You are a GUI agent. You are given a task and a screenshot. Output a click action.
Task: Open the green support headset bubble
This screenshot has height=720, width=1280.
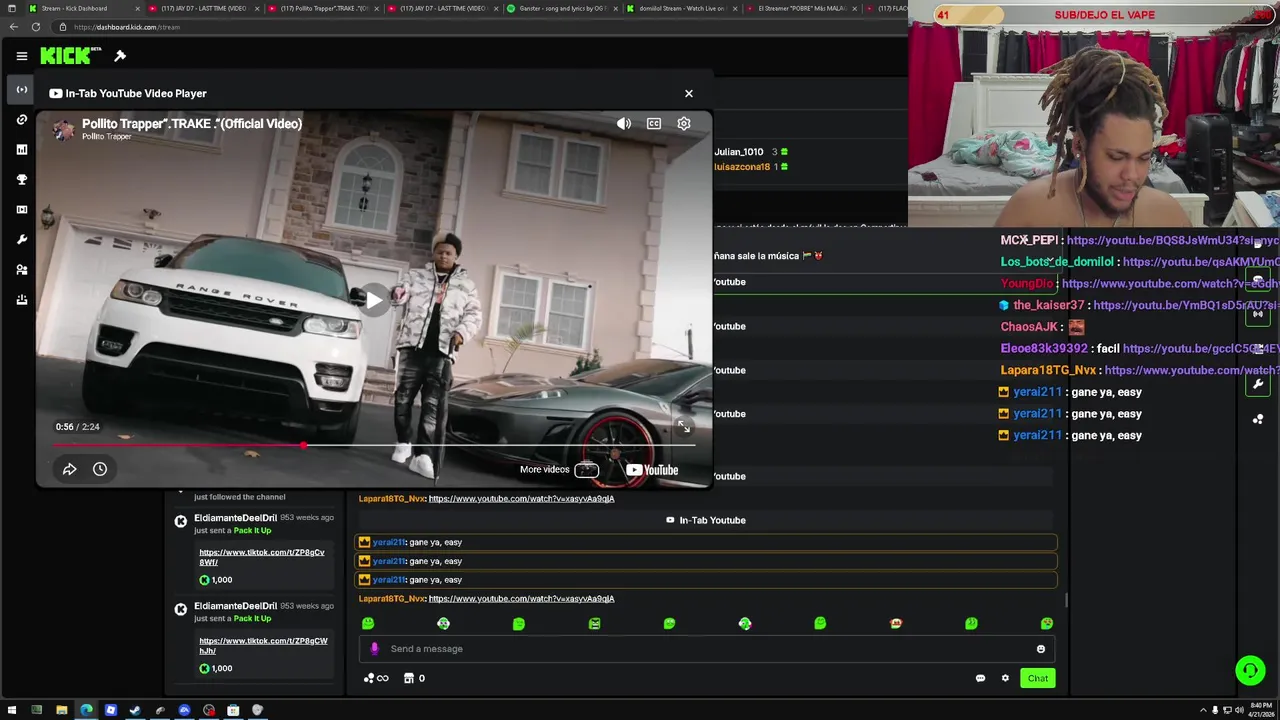[1250, 670]
